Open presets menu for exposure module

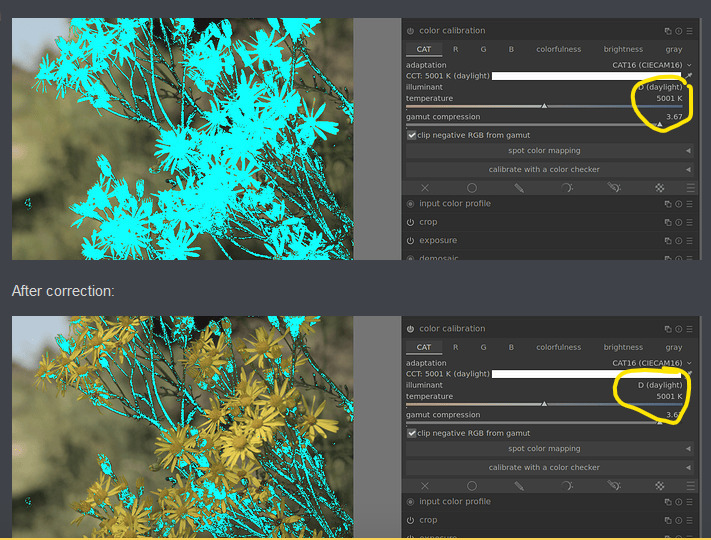[689, 241]
